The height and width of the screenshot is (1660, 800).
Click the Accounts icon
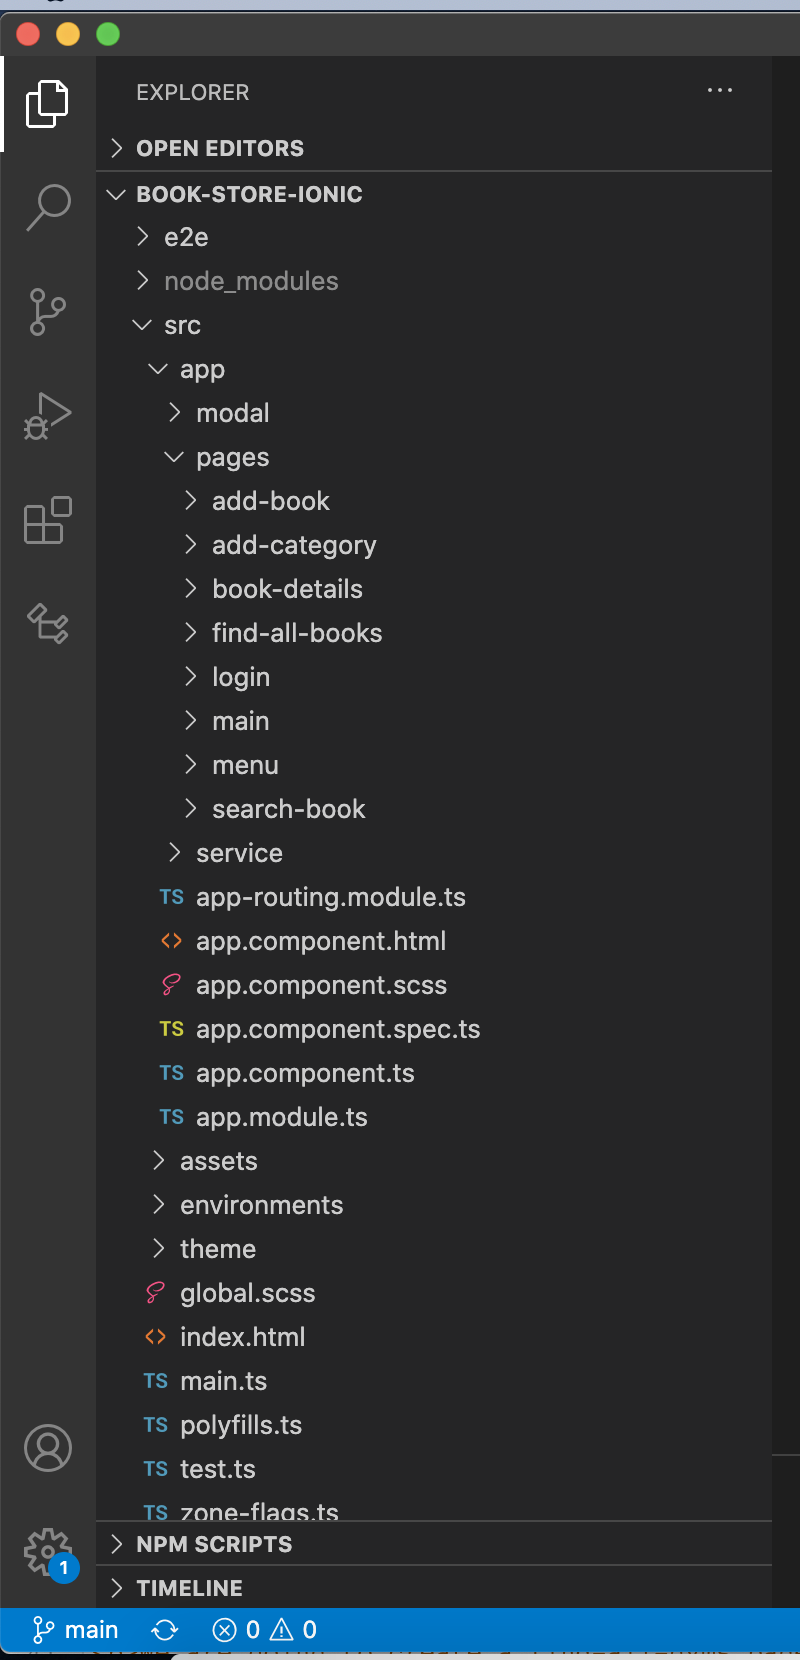coord(48,1448)
